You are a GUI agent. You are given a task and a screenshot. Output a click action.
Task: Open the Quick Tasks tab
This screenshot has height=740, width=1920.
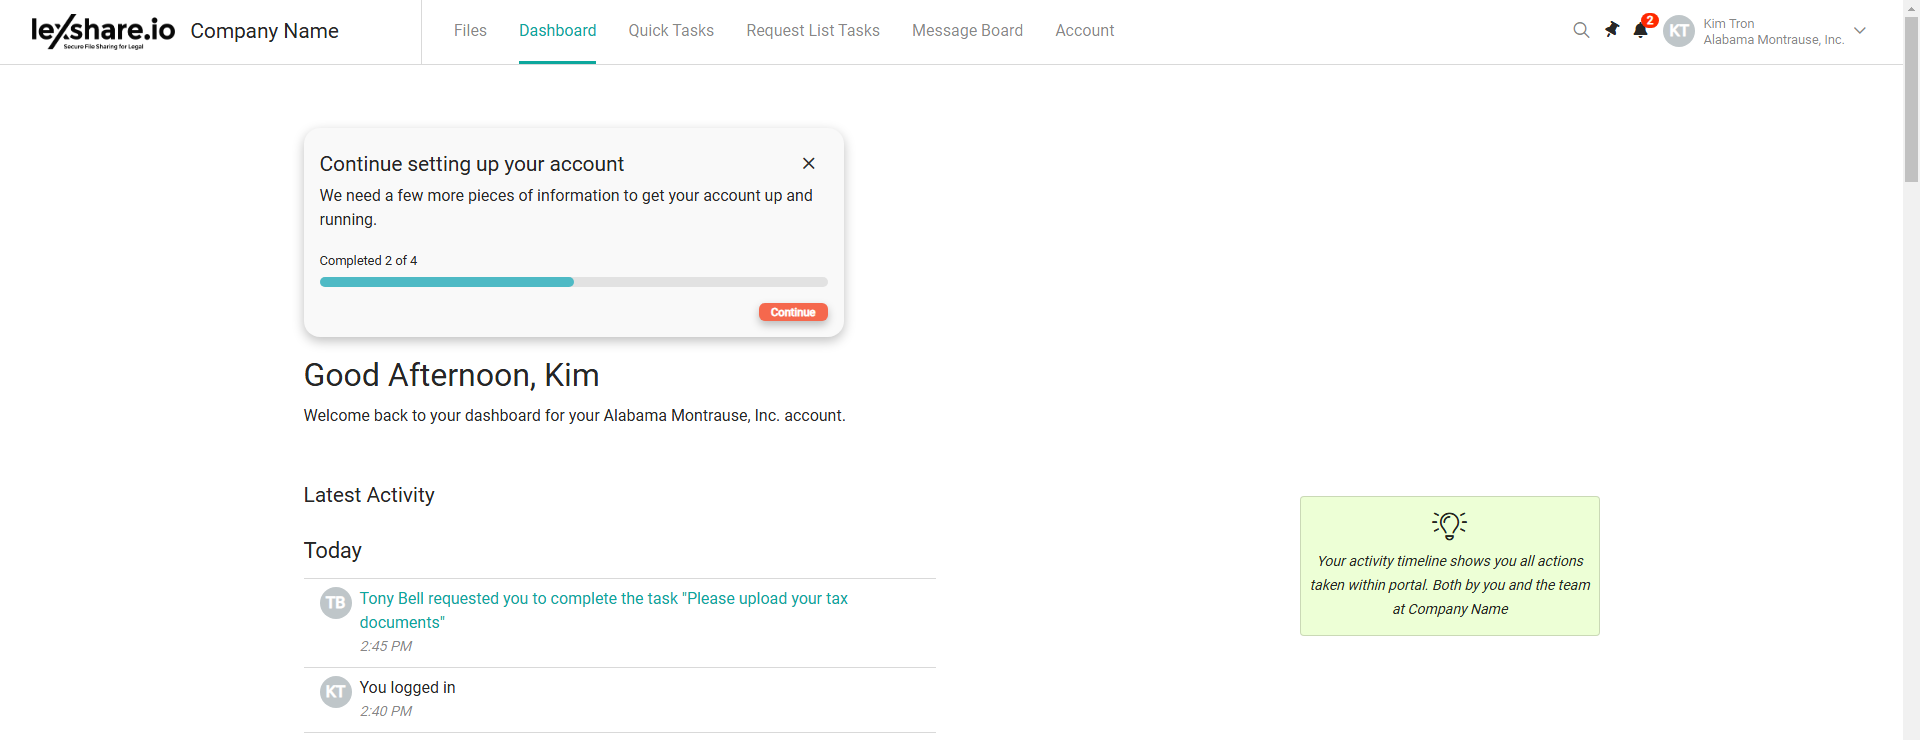[x=671, y=31]
